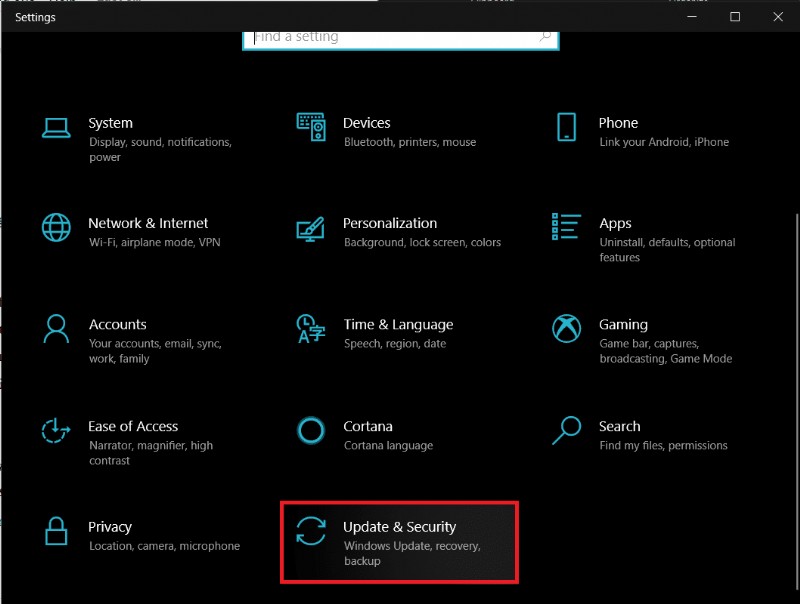Click search magnifier in the search box
Screen dimensions: 800x604
point(545,37)
